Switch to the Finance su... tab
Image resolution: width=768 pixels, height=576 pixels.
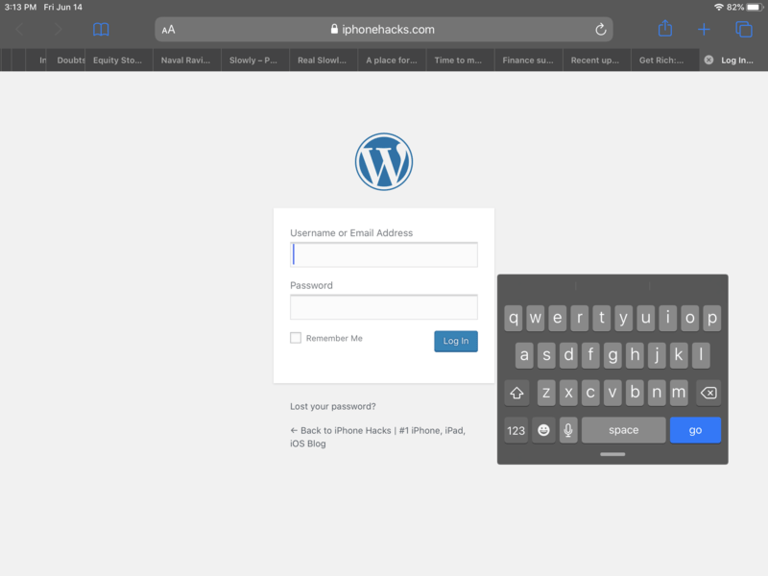528,60
